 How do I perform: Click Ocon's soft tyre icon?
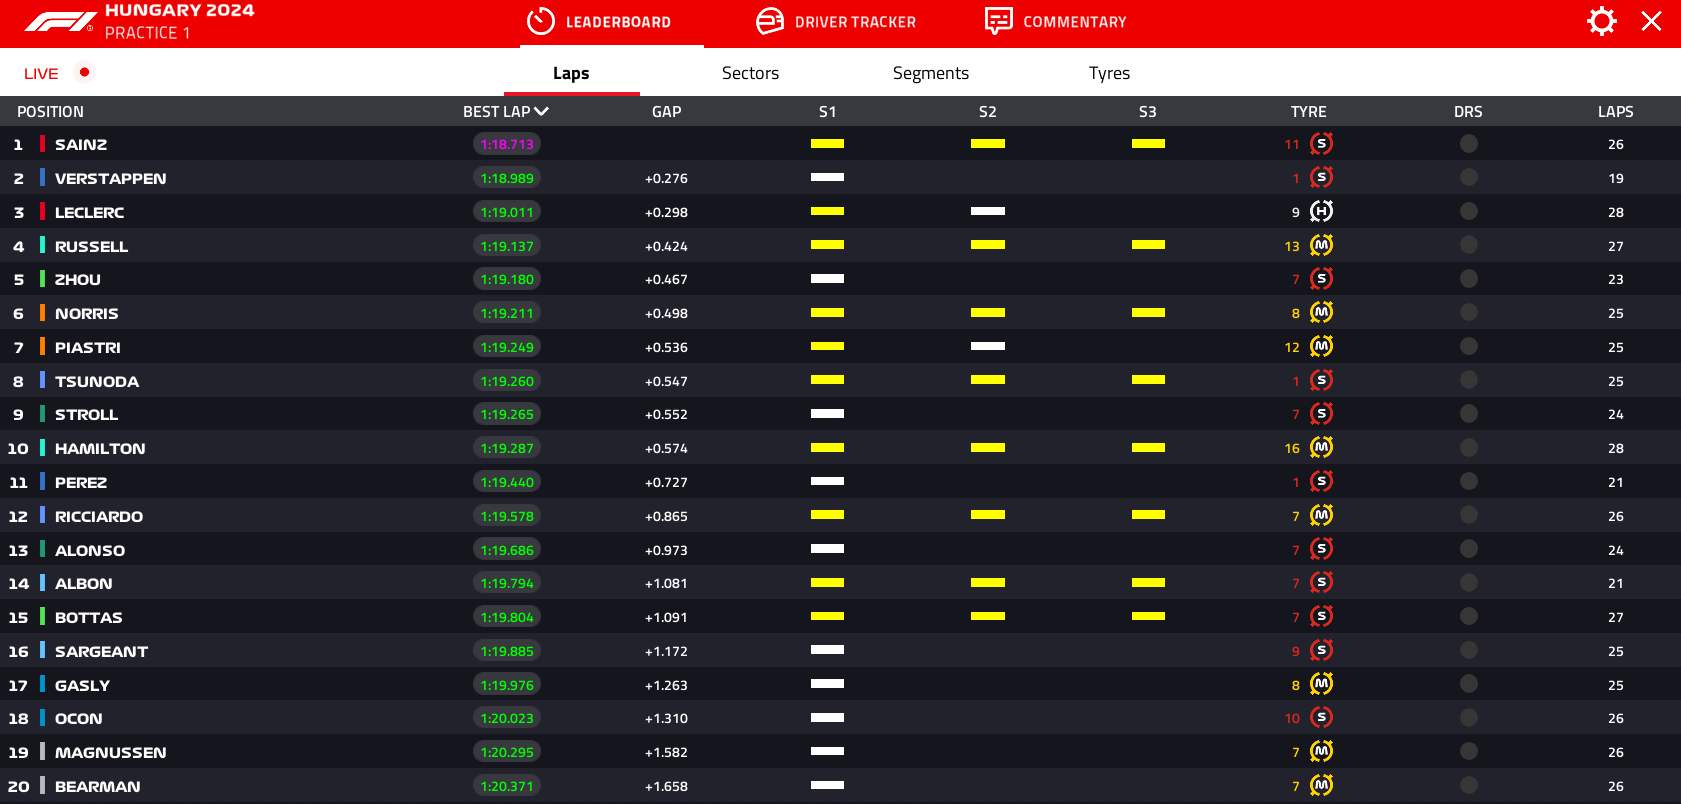point(1321,718)
